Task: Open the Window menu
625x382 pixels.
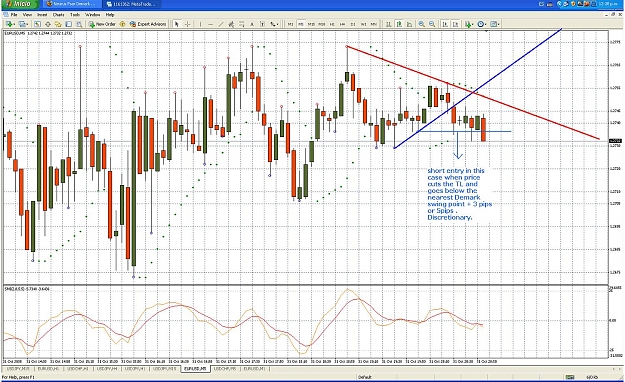Action: (92, 15)
